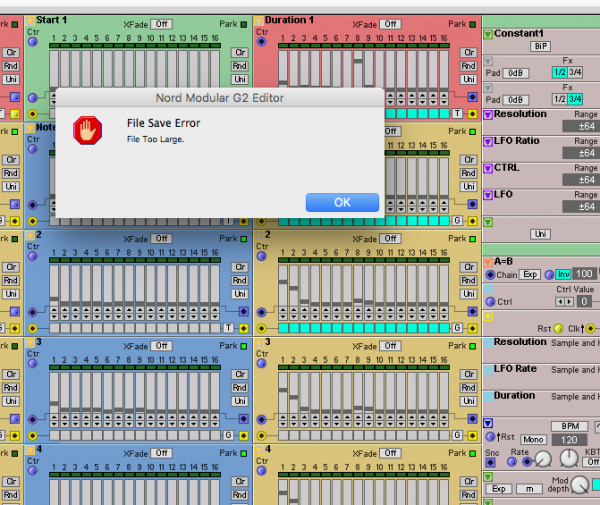
Task: Click the yellow input connector of yellow module 2
Action: [261, 328]
